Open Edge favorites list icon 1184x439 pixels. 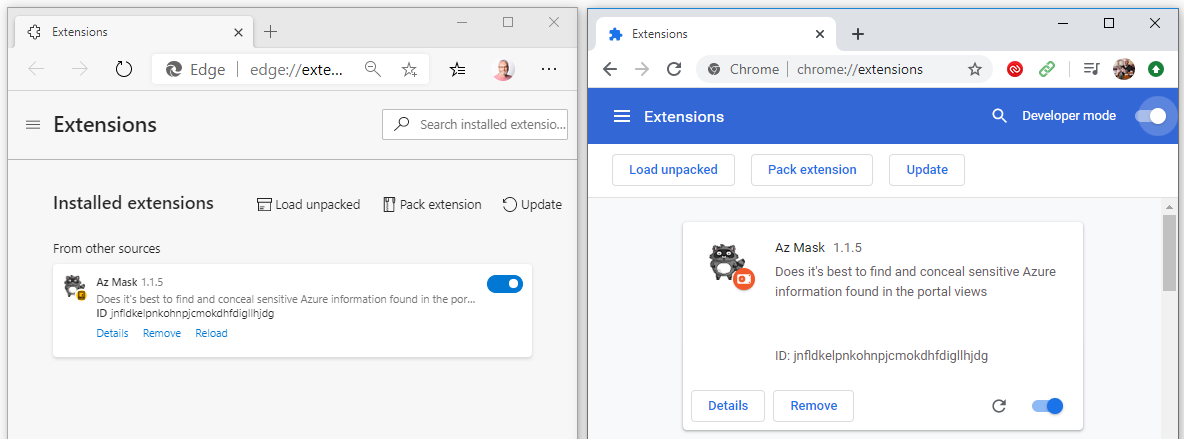coord(458,70)
